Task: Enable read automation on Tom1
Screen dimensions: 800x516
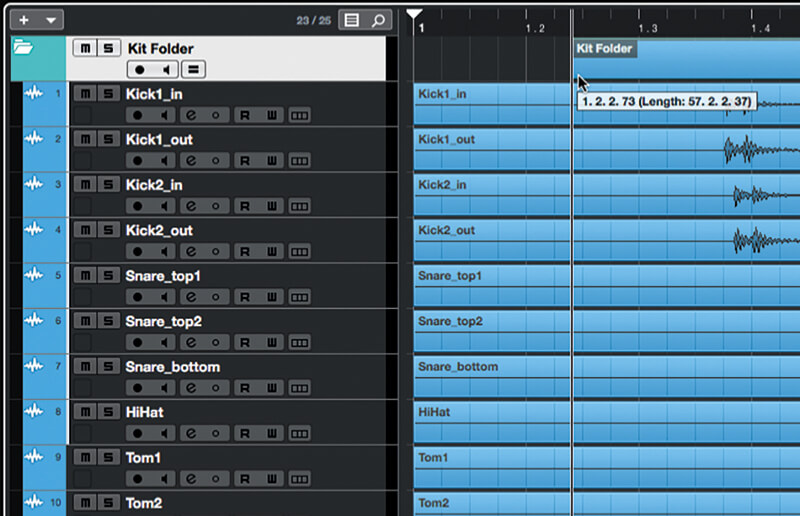Action: click(245, 479)
